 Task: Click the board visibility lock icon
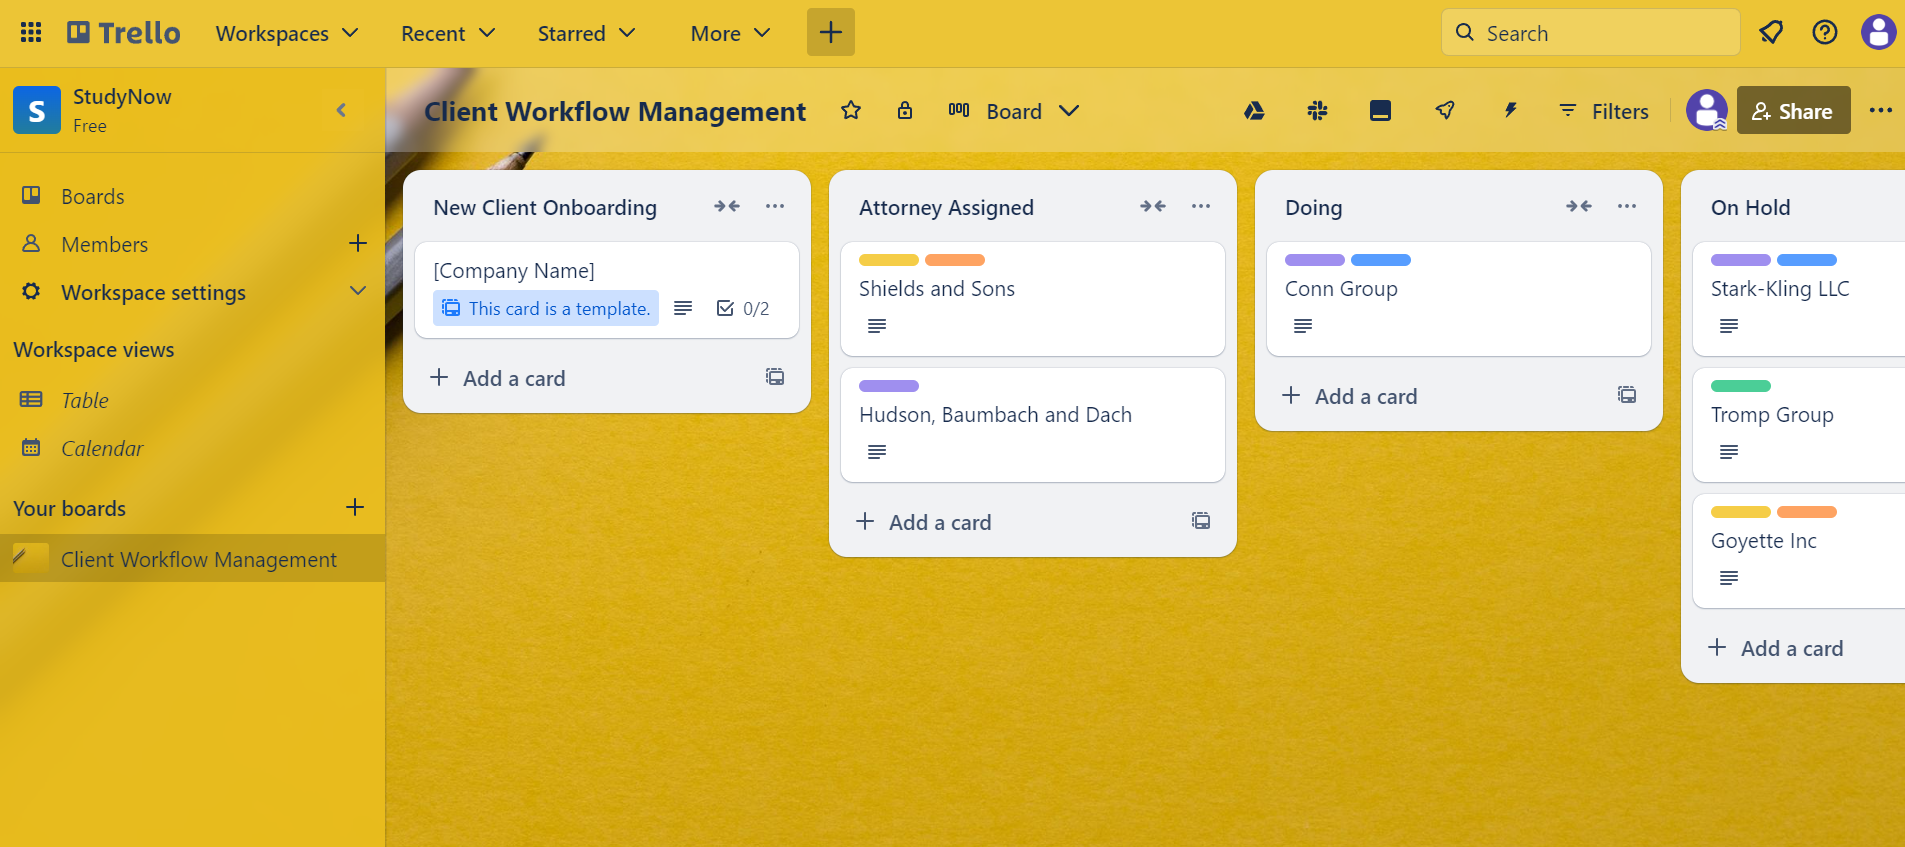(904, 111)
